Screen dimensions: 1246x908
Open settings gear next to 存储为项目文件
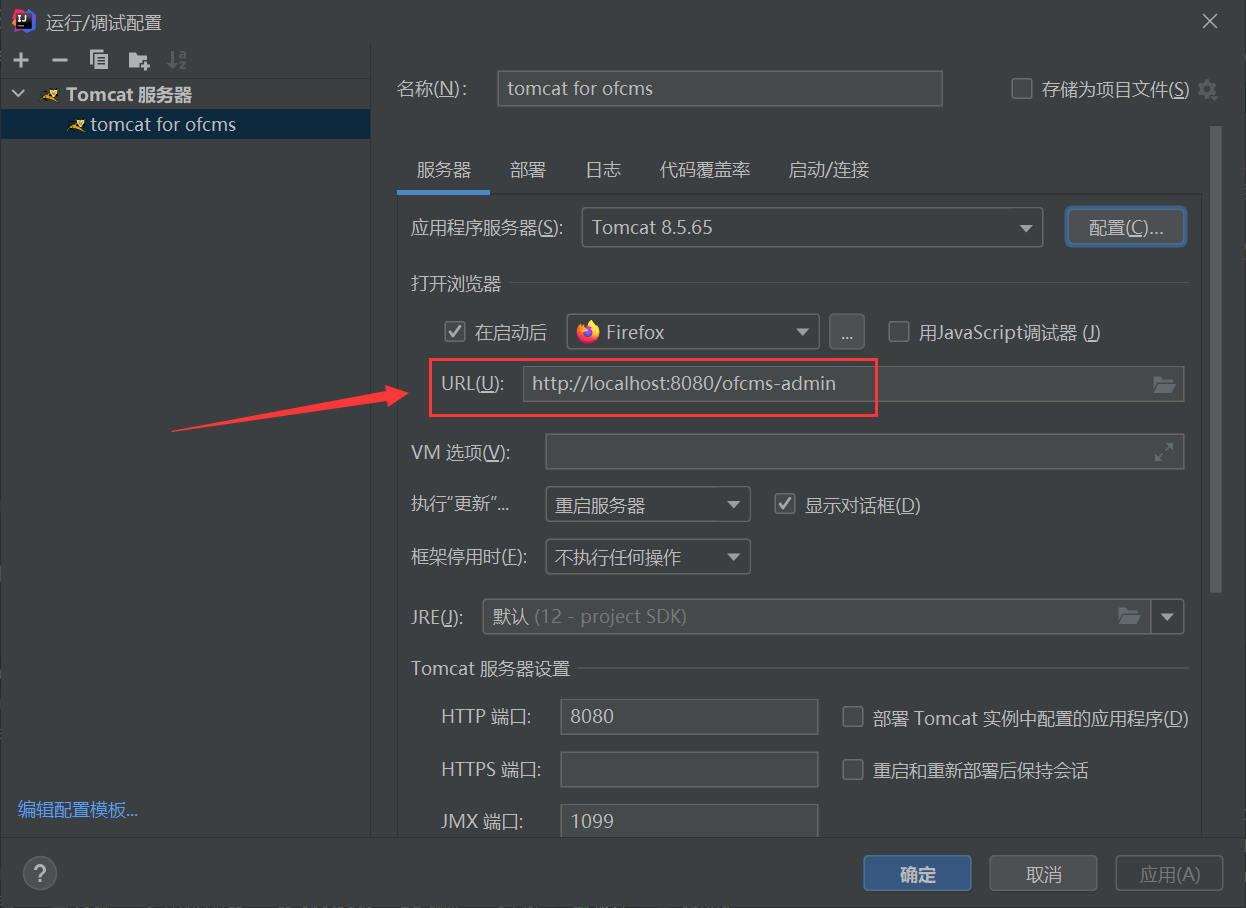pos(1207,89)
